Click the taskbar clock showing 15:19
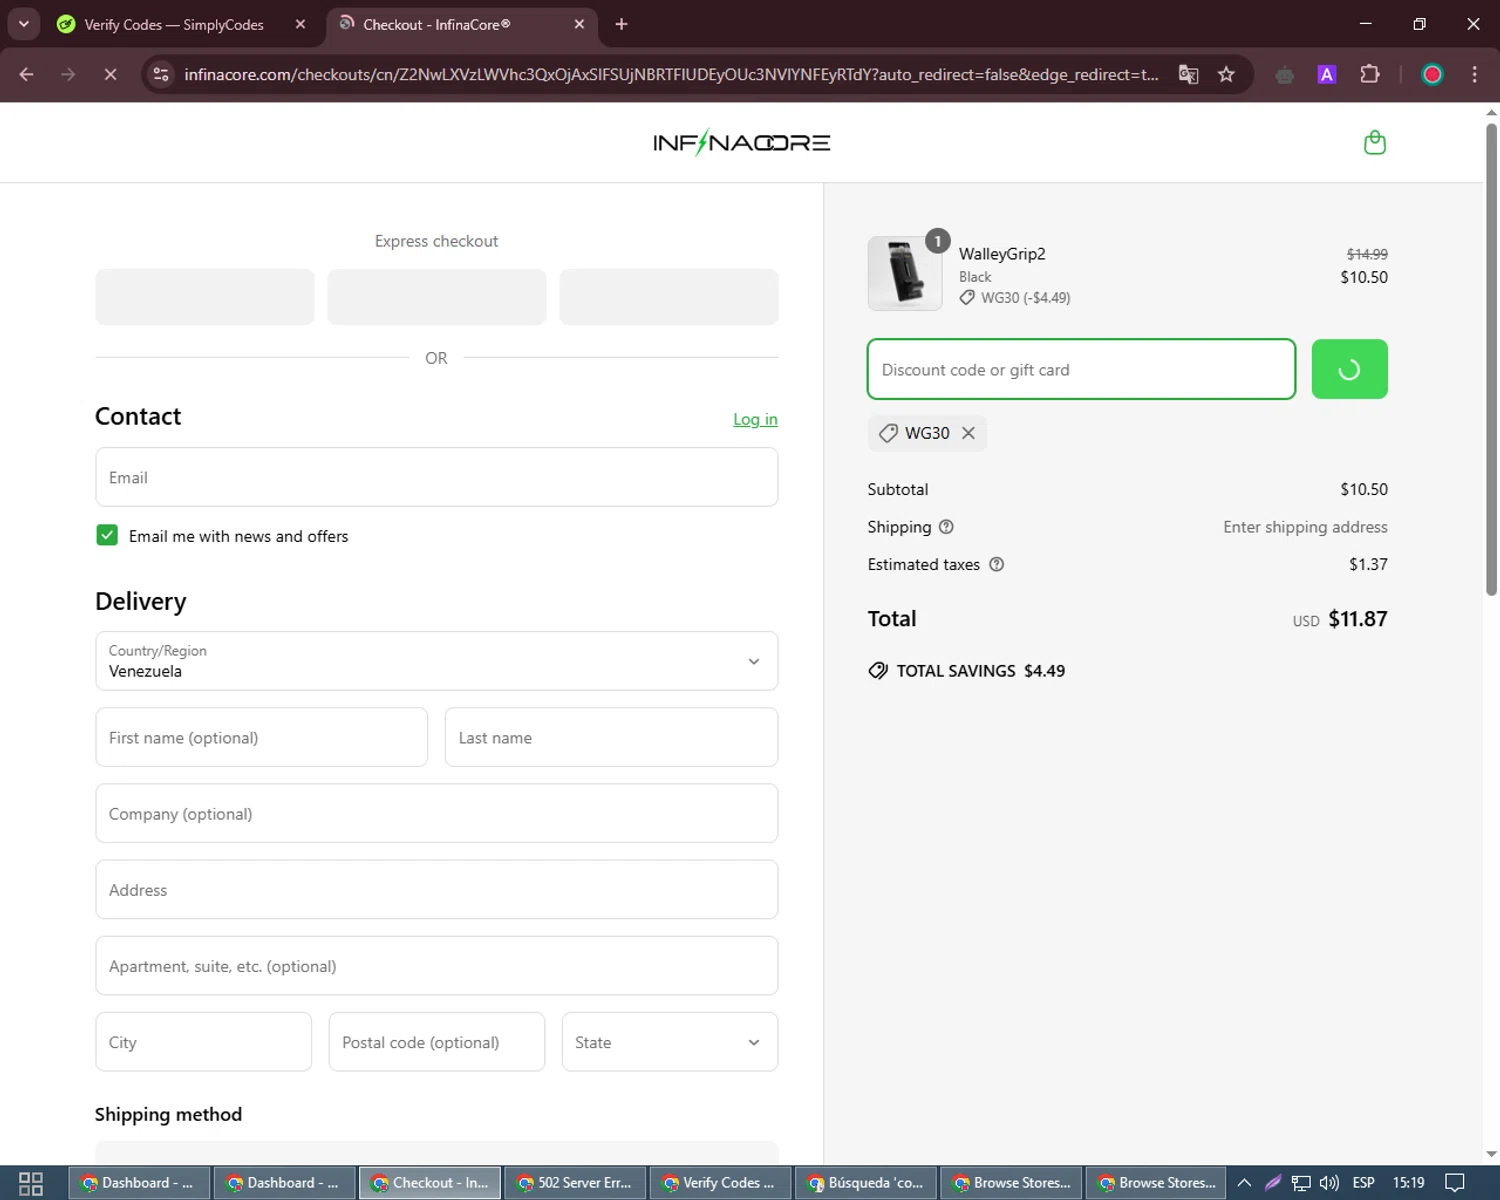 (1408, 1183)
